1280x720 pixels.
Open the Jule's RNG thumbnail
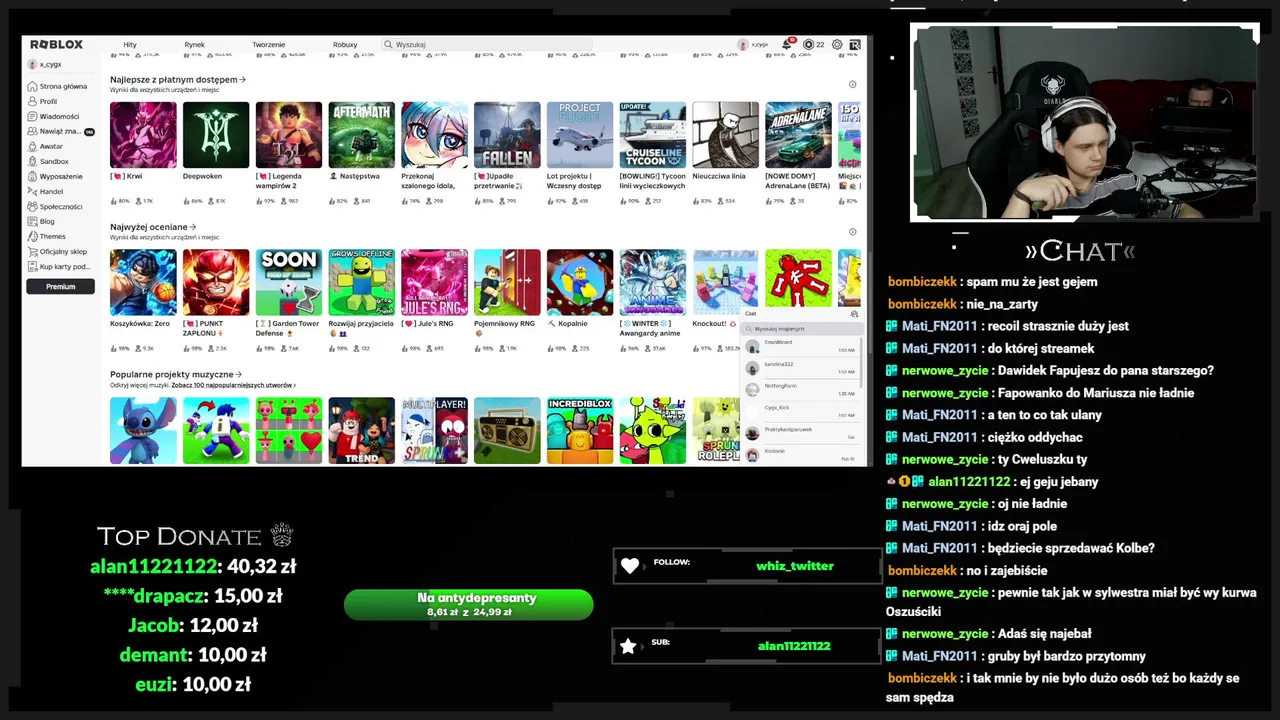(434, 282)
